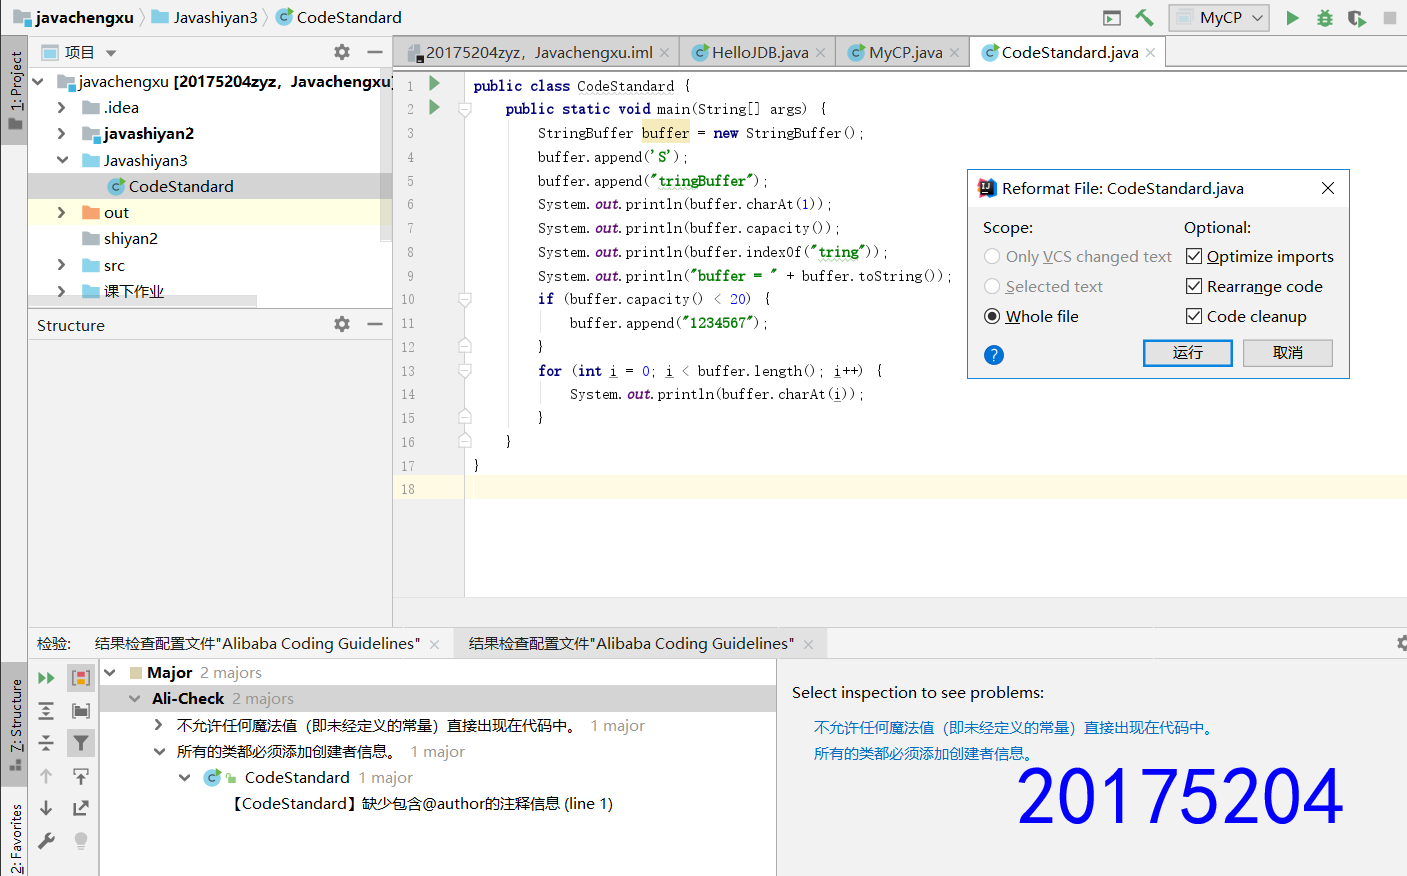
Task: Switch to the MyCP.java tab
Action: (904, 52)
